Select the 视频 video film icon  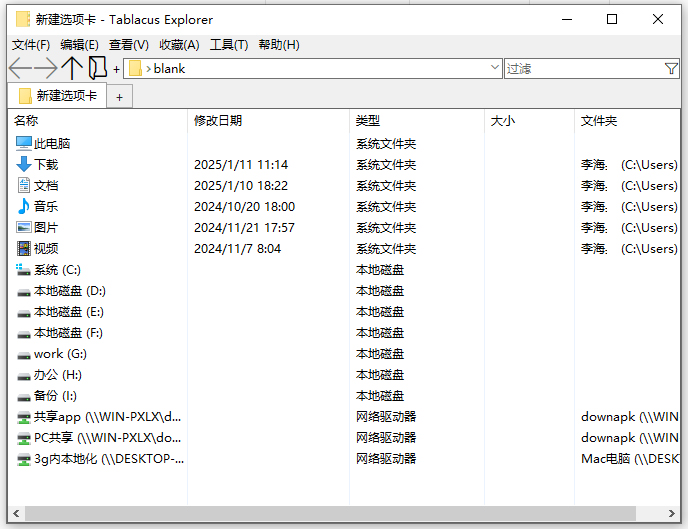(24, 248)
